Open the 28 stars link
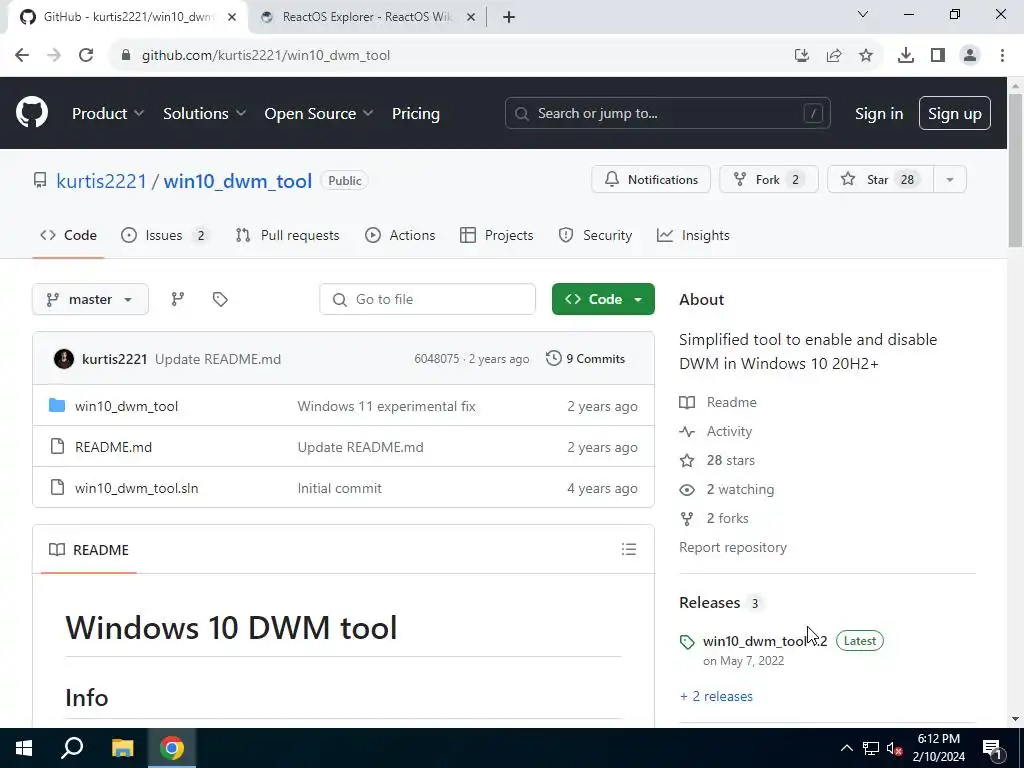1024x768 pixels. tap(731, 460)
